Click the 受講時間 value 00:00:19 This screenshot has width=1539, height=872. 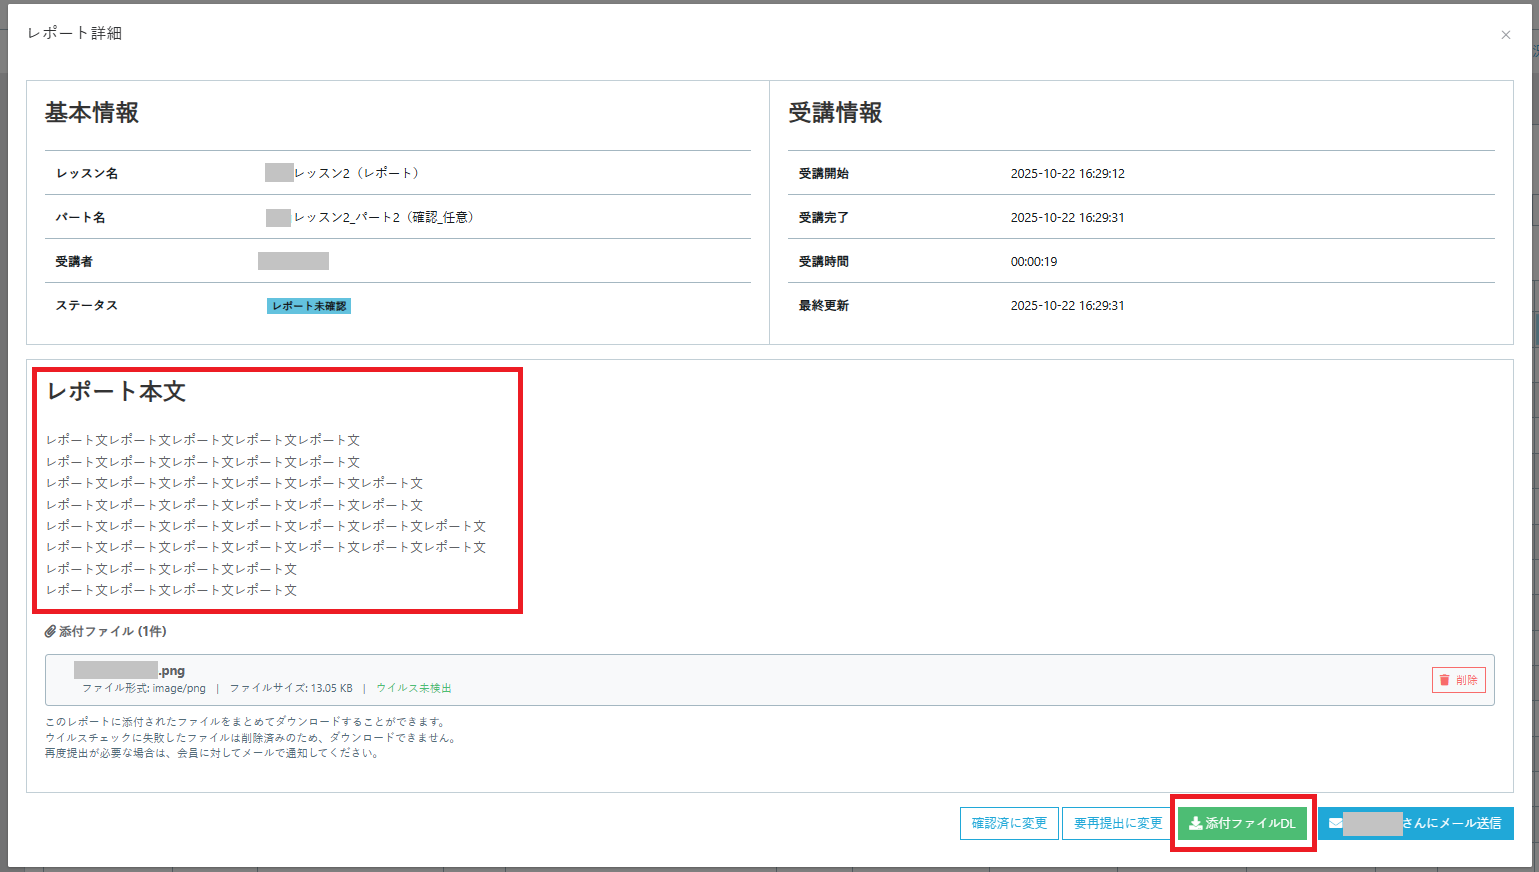coord(1033,262)
